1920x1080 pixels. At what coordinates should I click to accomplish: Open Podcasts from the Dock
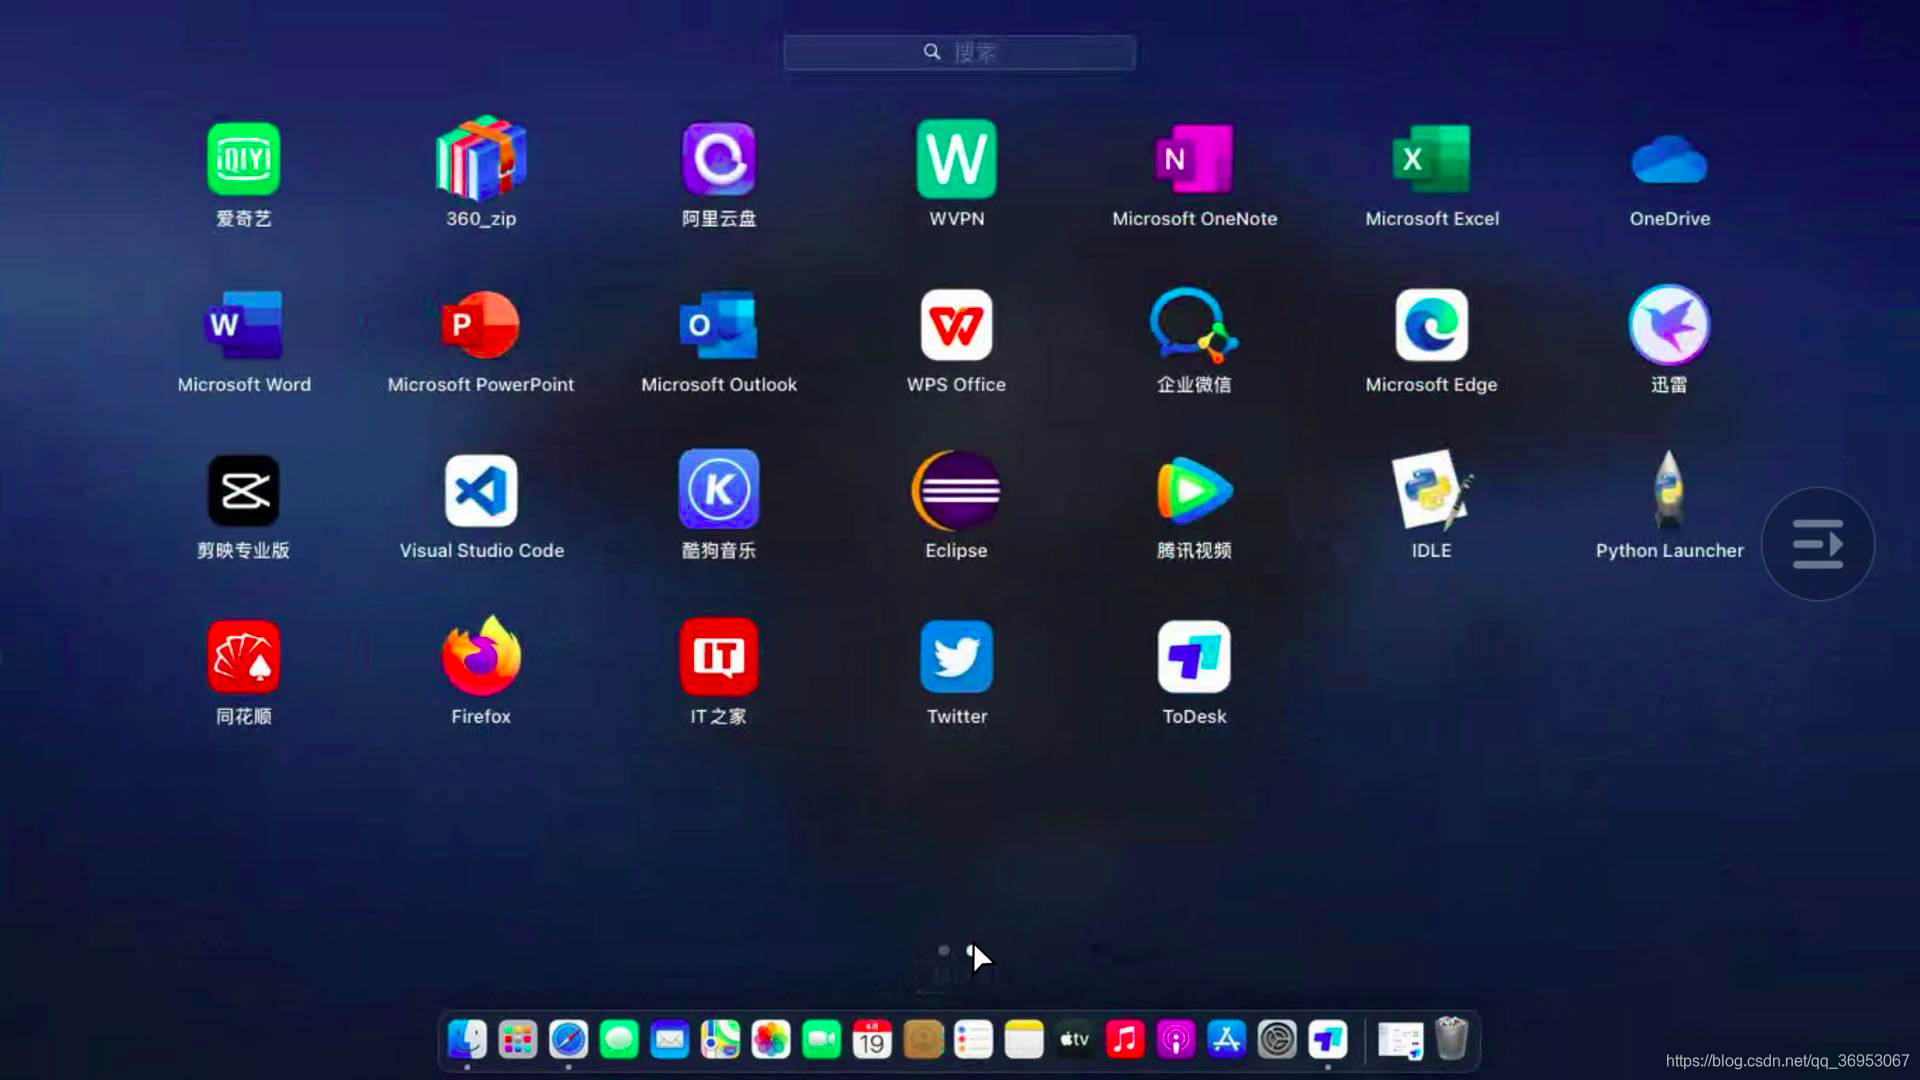click(1176, 1040)
